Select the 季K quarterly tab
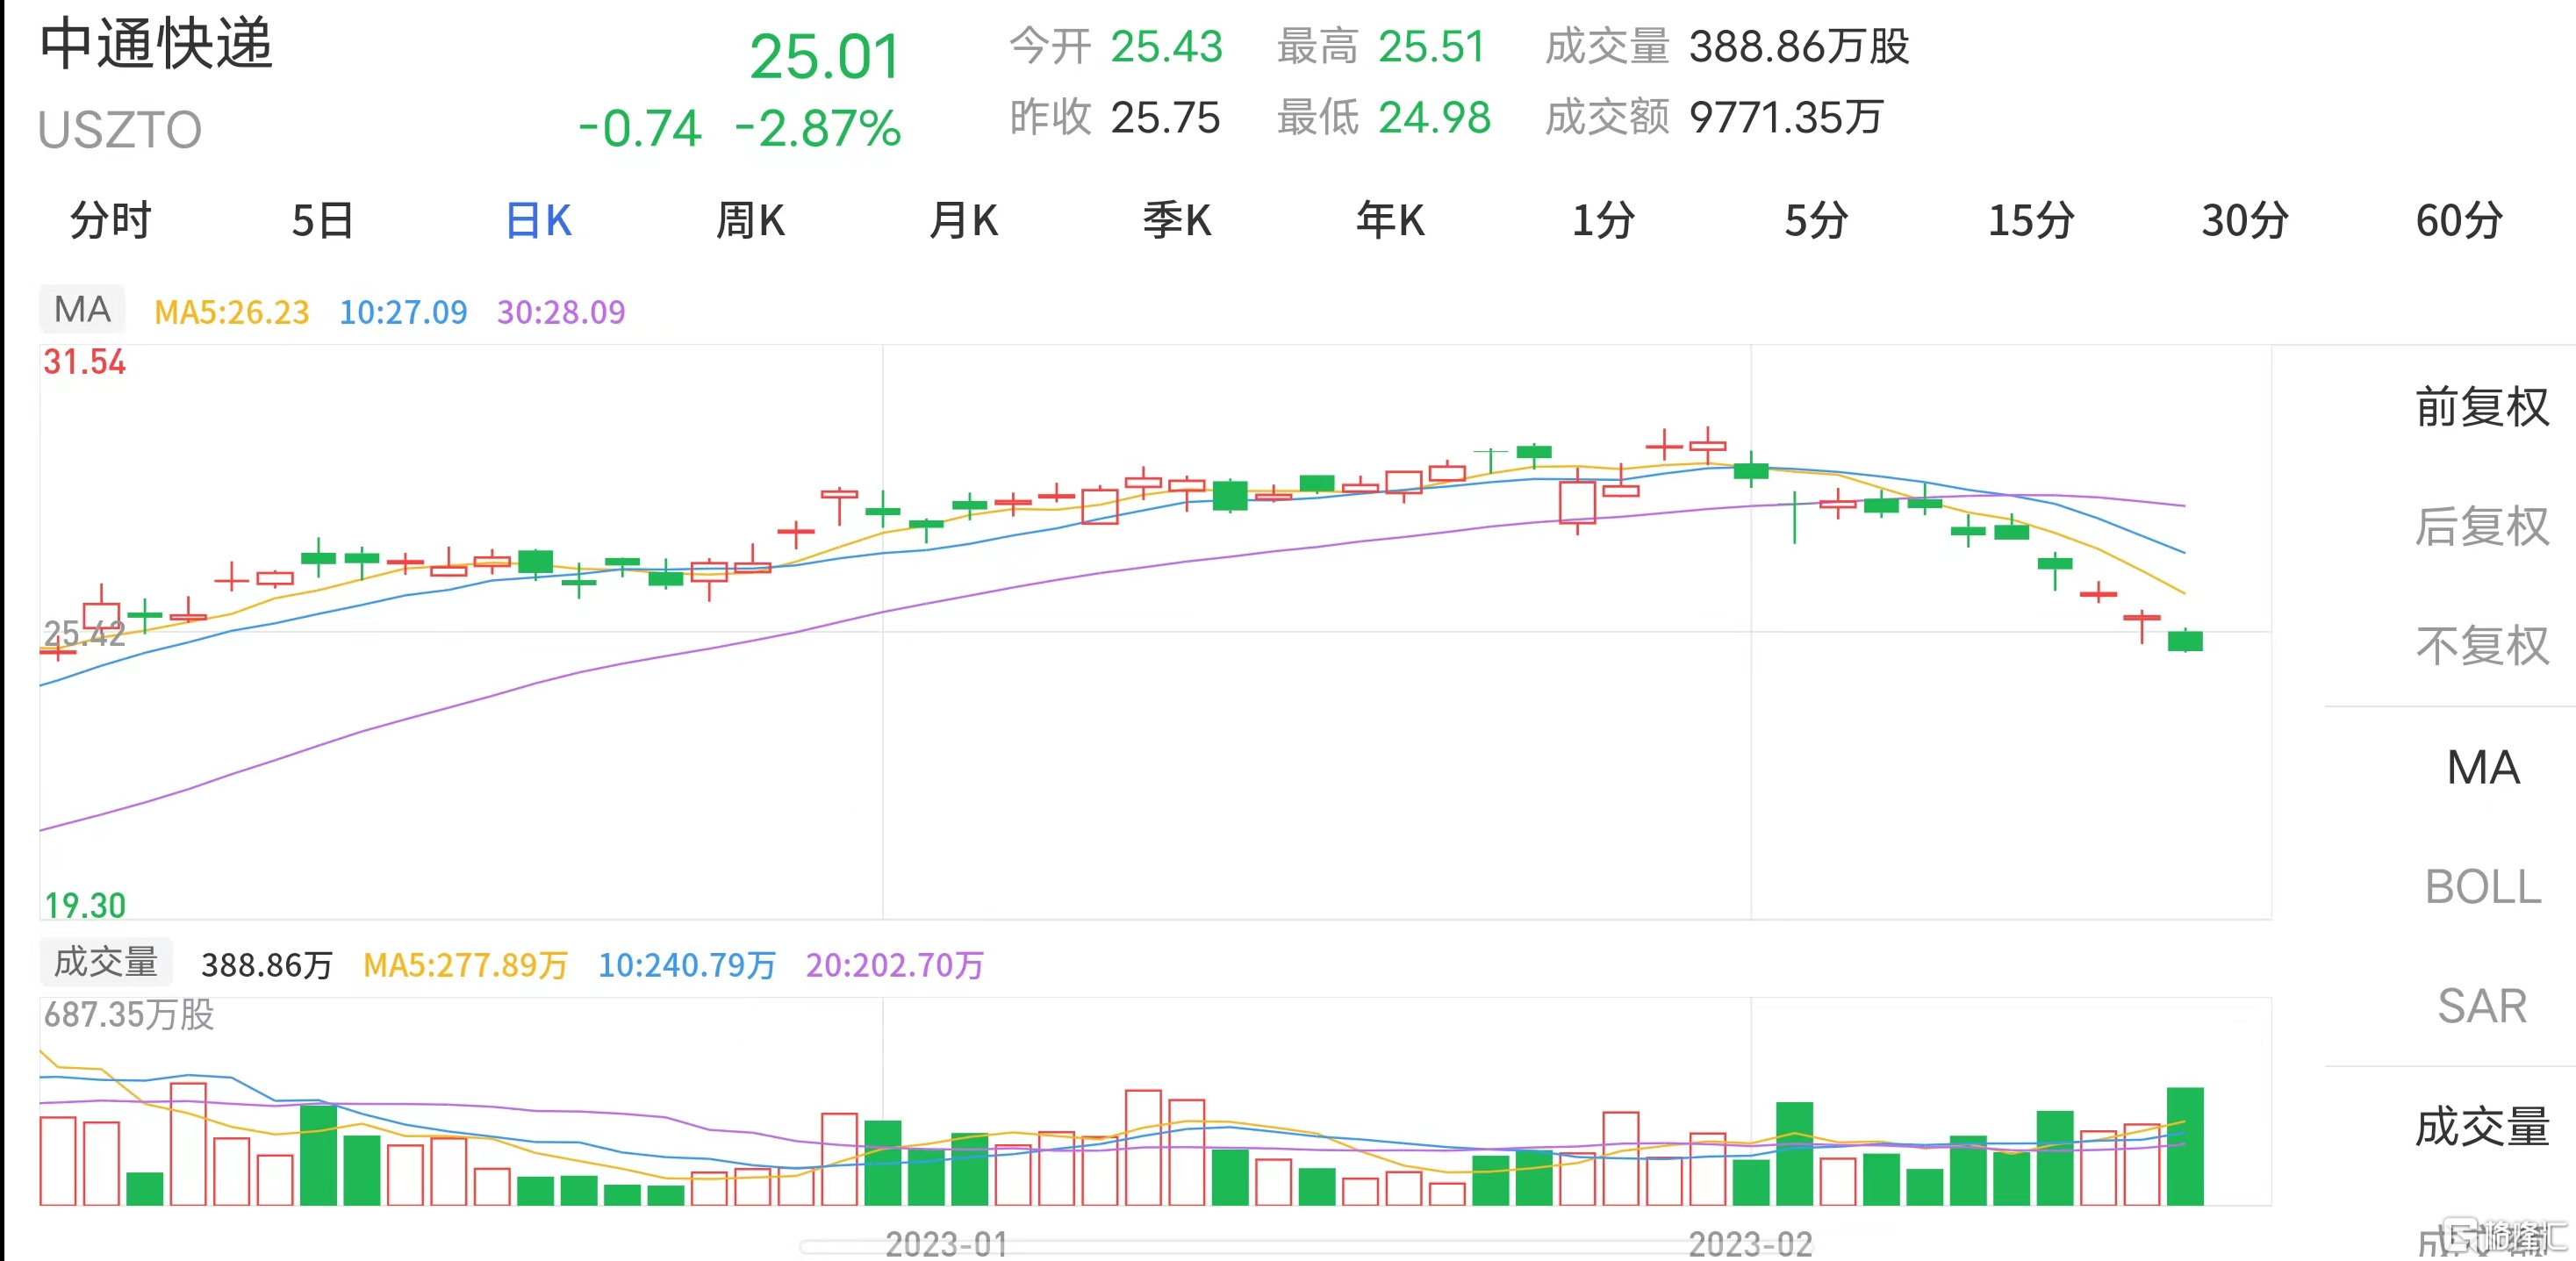Viewport: 2576px width, 1261px height. [x=1177, y=220]
